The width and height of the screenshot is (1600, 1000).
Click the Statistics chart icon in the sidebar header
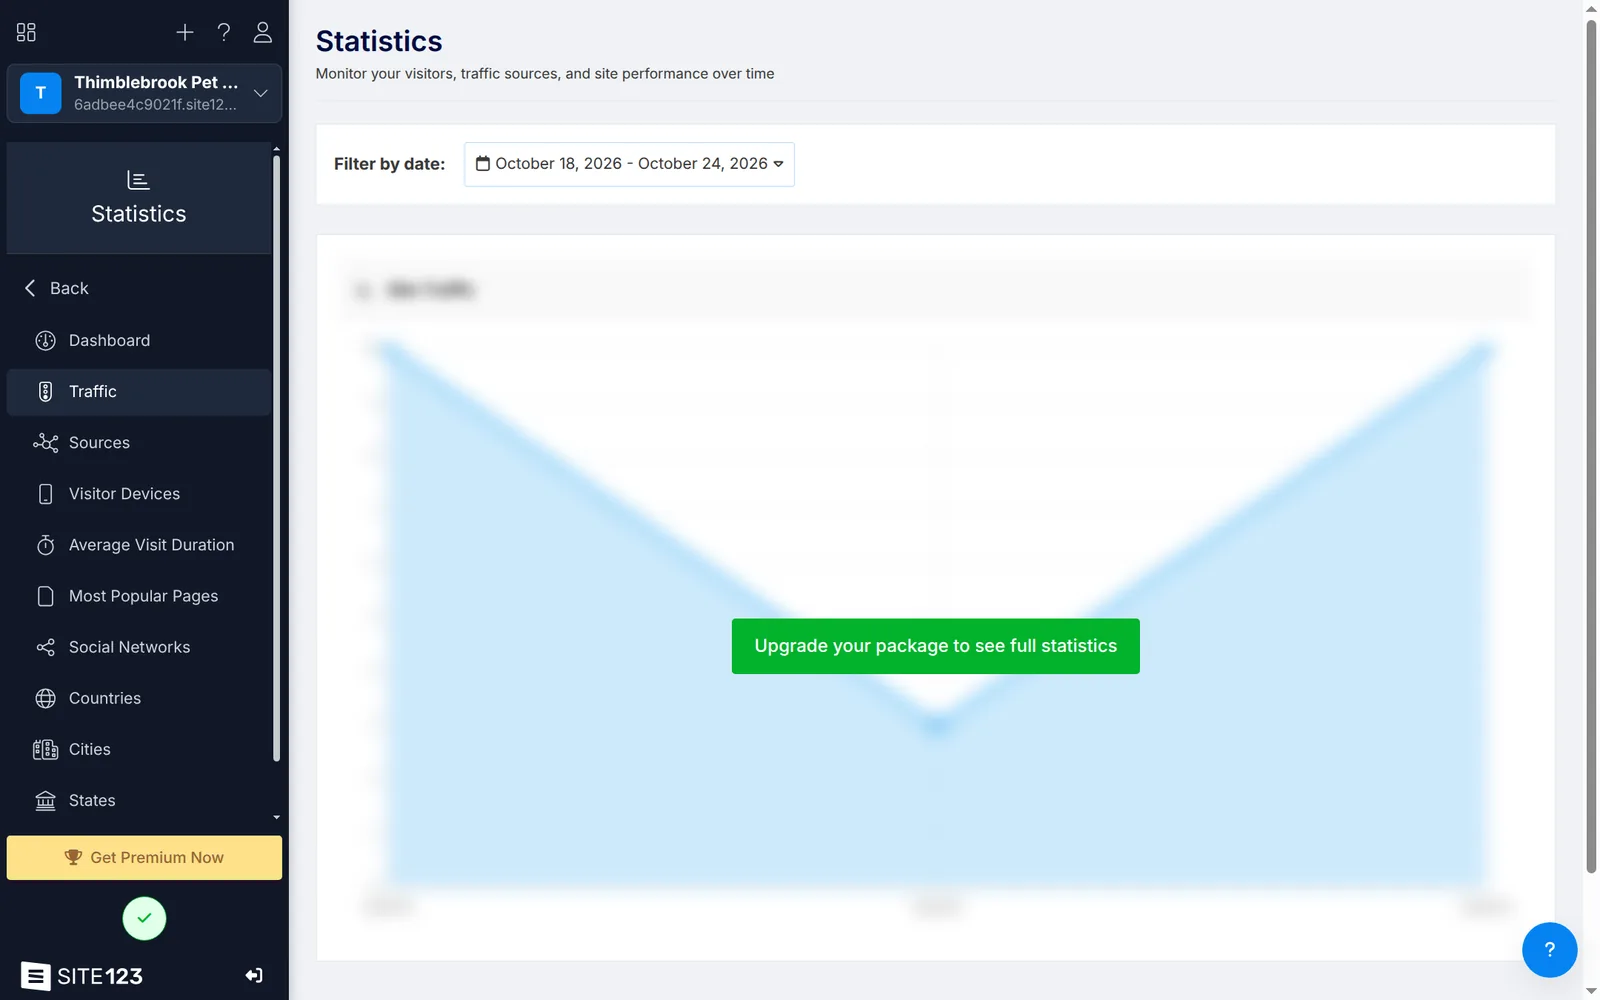138,180
